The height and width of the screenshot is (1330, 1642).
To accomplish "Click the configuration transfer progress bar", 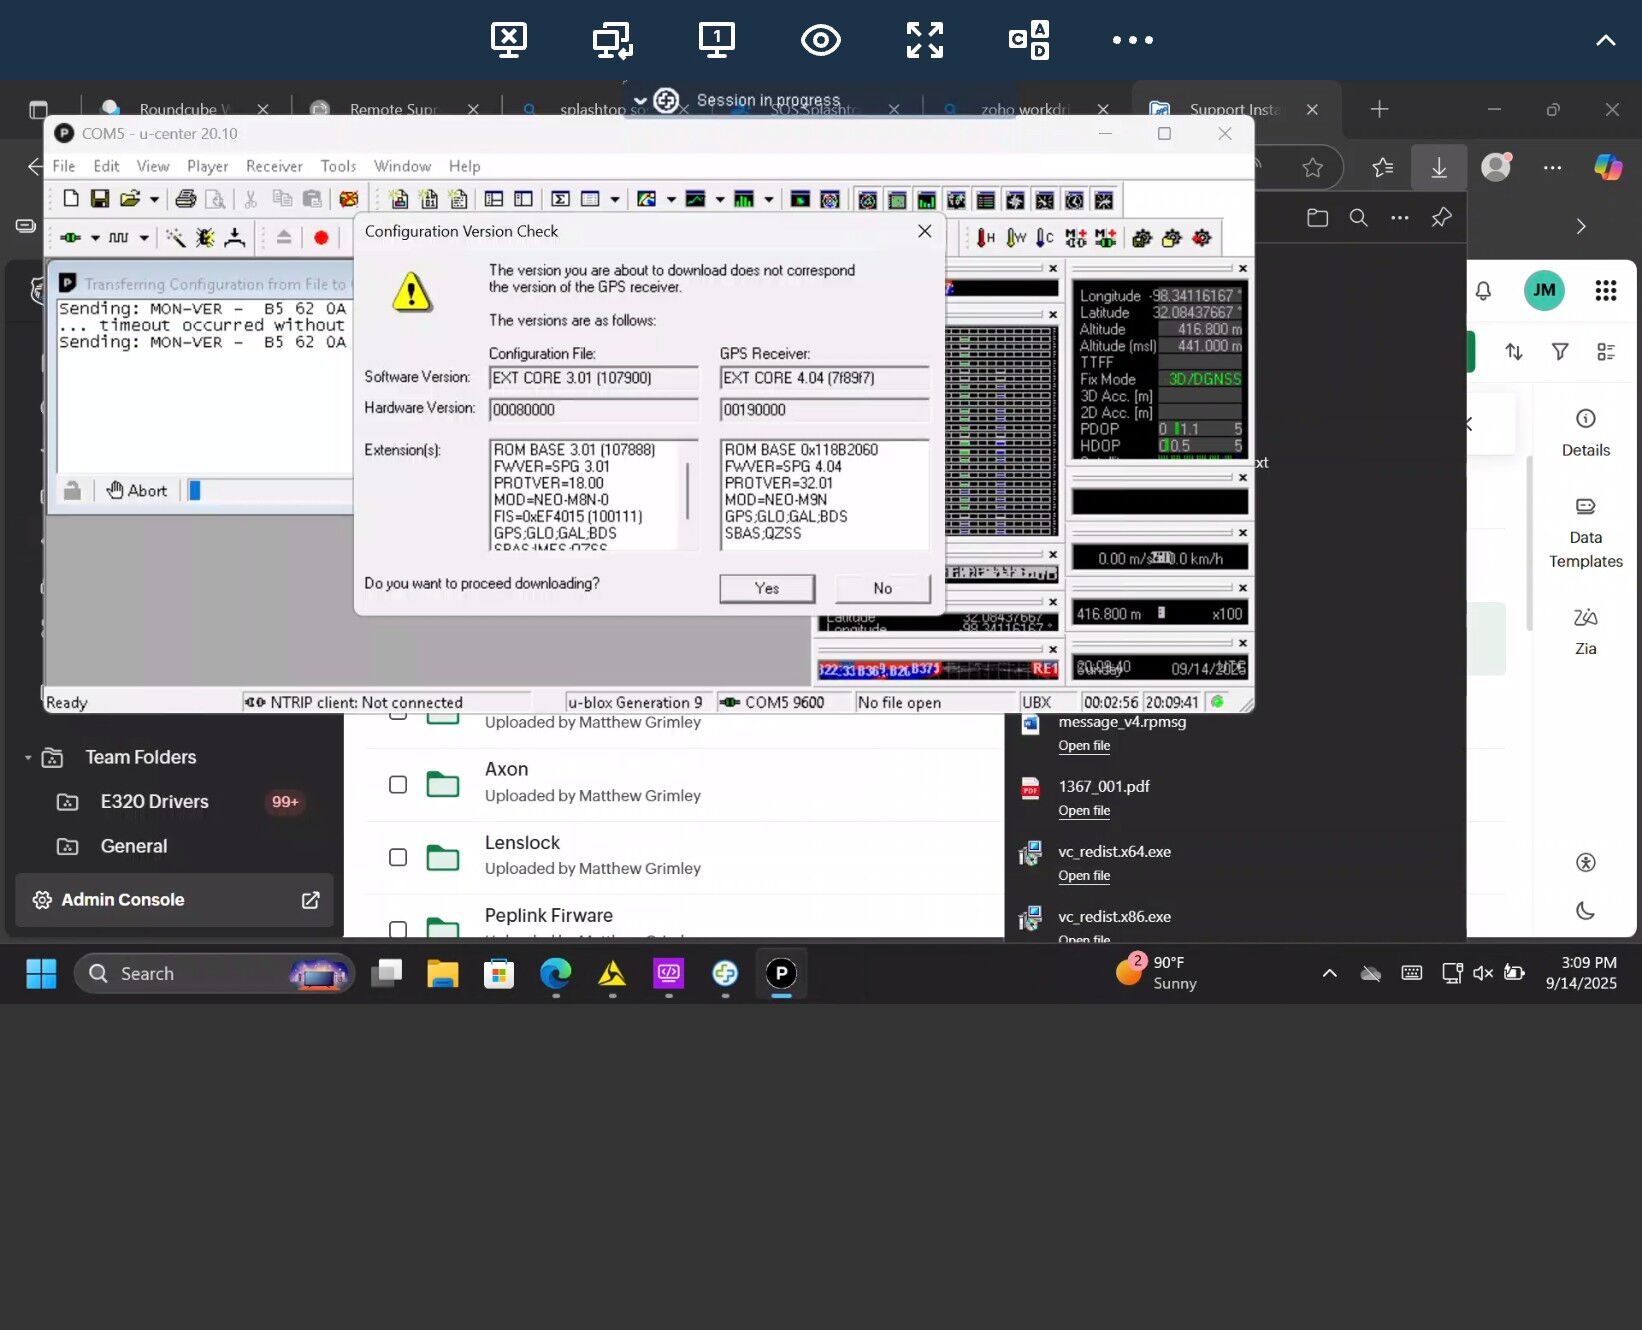I will [x=270, y=490].
